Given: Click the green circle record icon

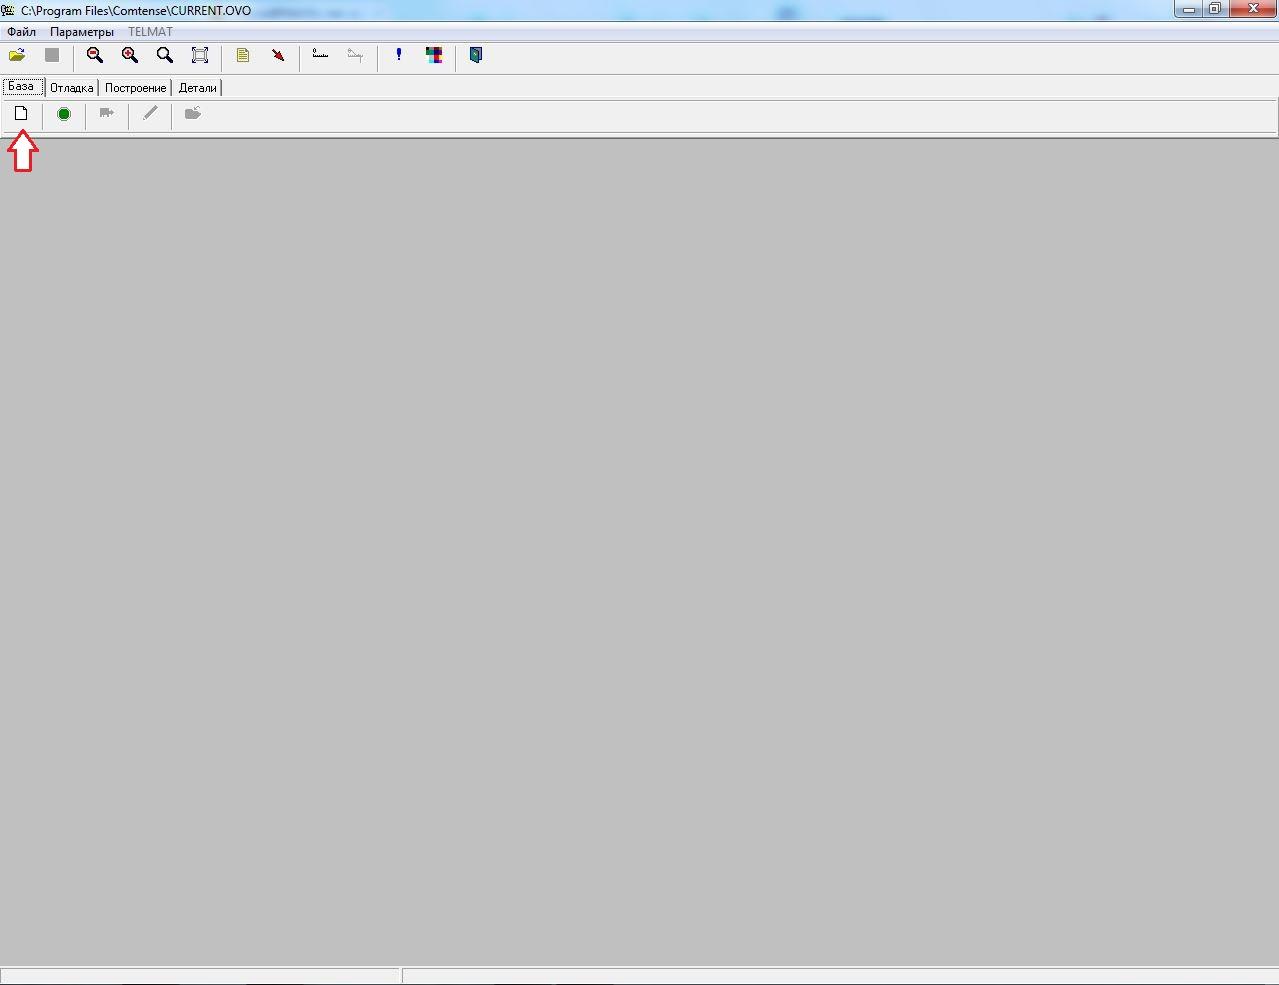Looking at the screenshot, I should tap(64, 114).
